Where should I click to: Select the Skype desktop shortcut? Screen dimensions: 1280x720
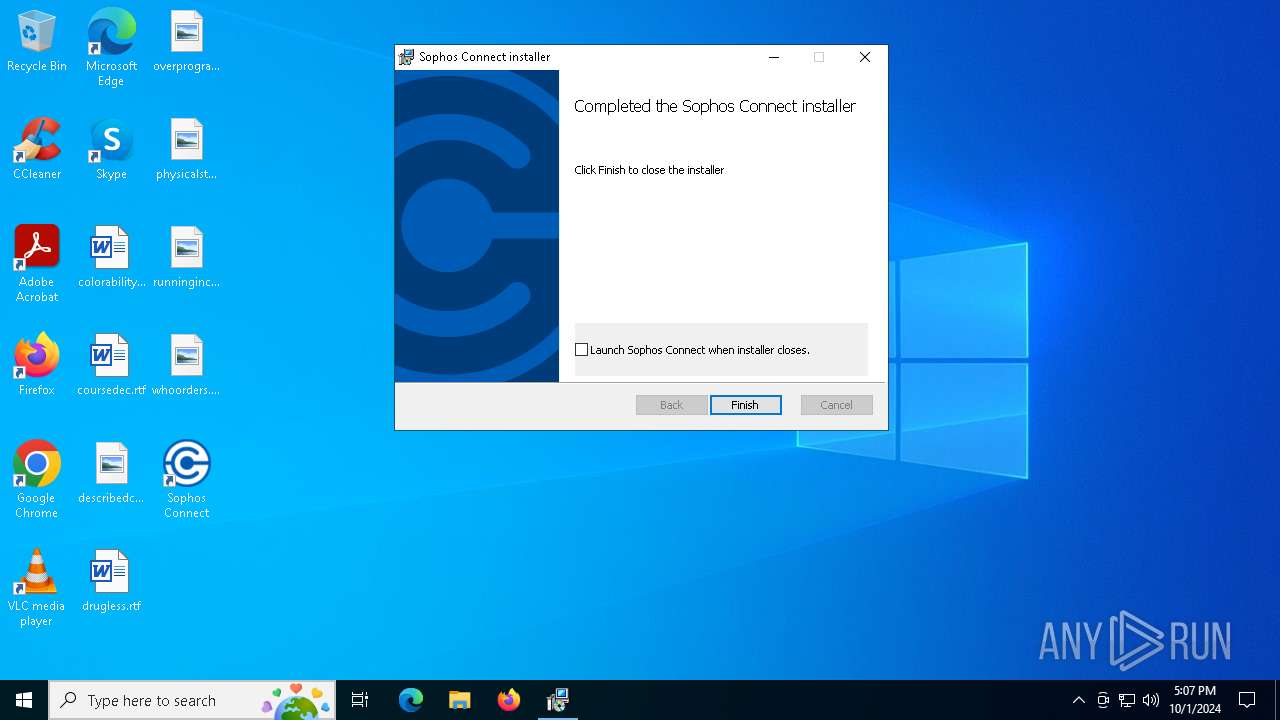click(x=111, y=150)
